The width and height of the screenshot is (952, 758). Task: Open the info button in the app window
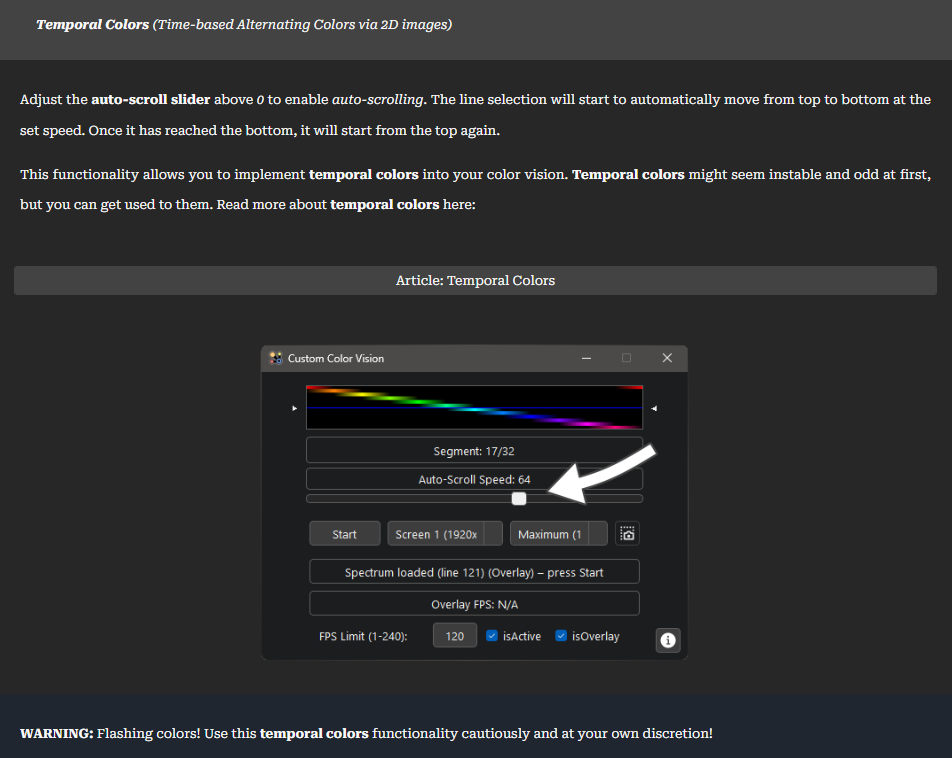point(668,640)
